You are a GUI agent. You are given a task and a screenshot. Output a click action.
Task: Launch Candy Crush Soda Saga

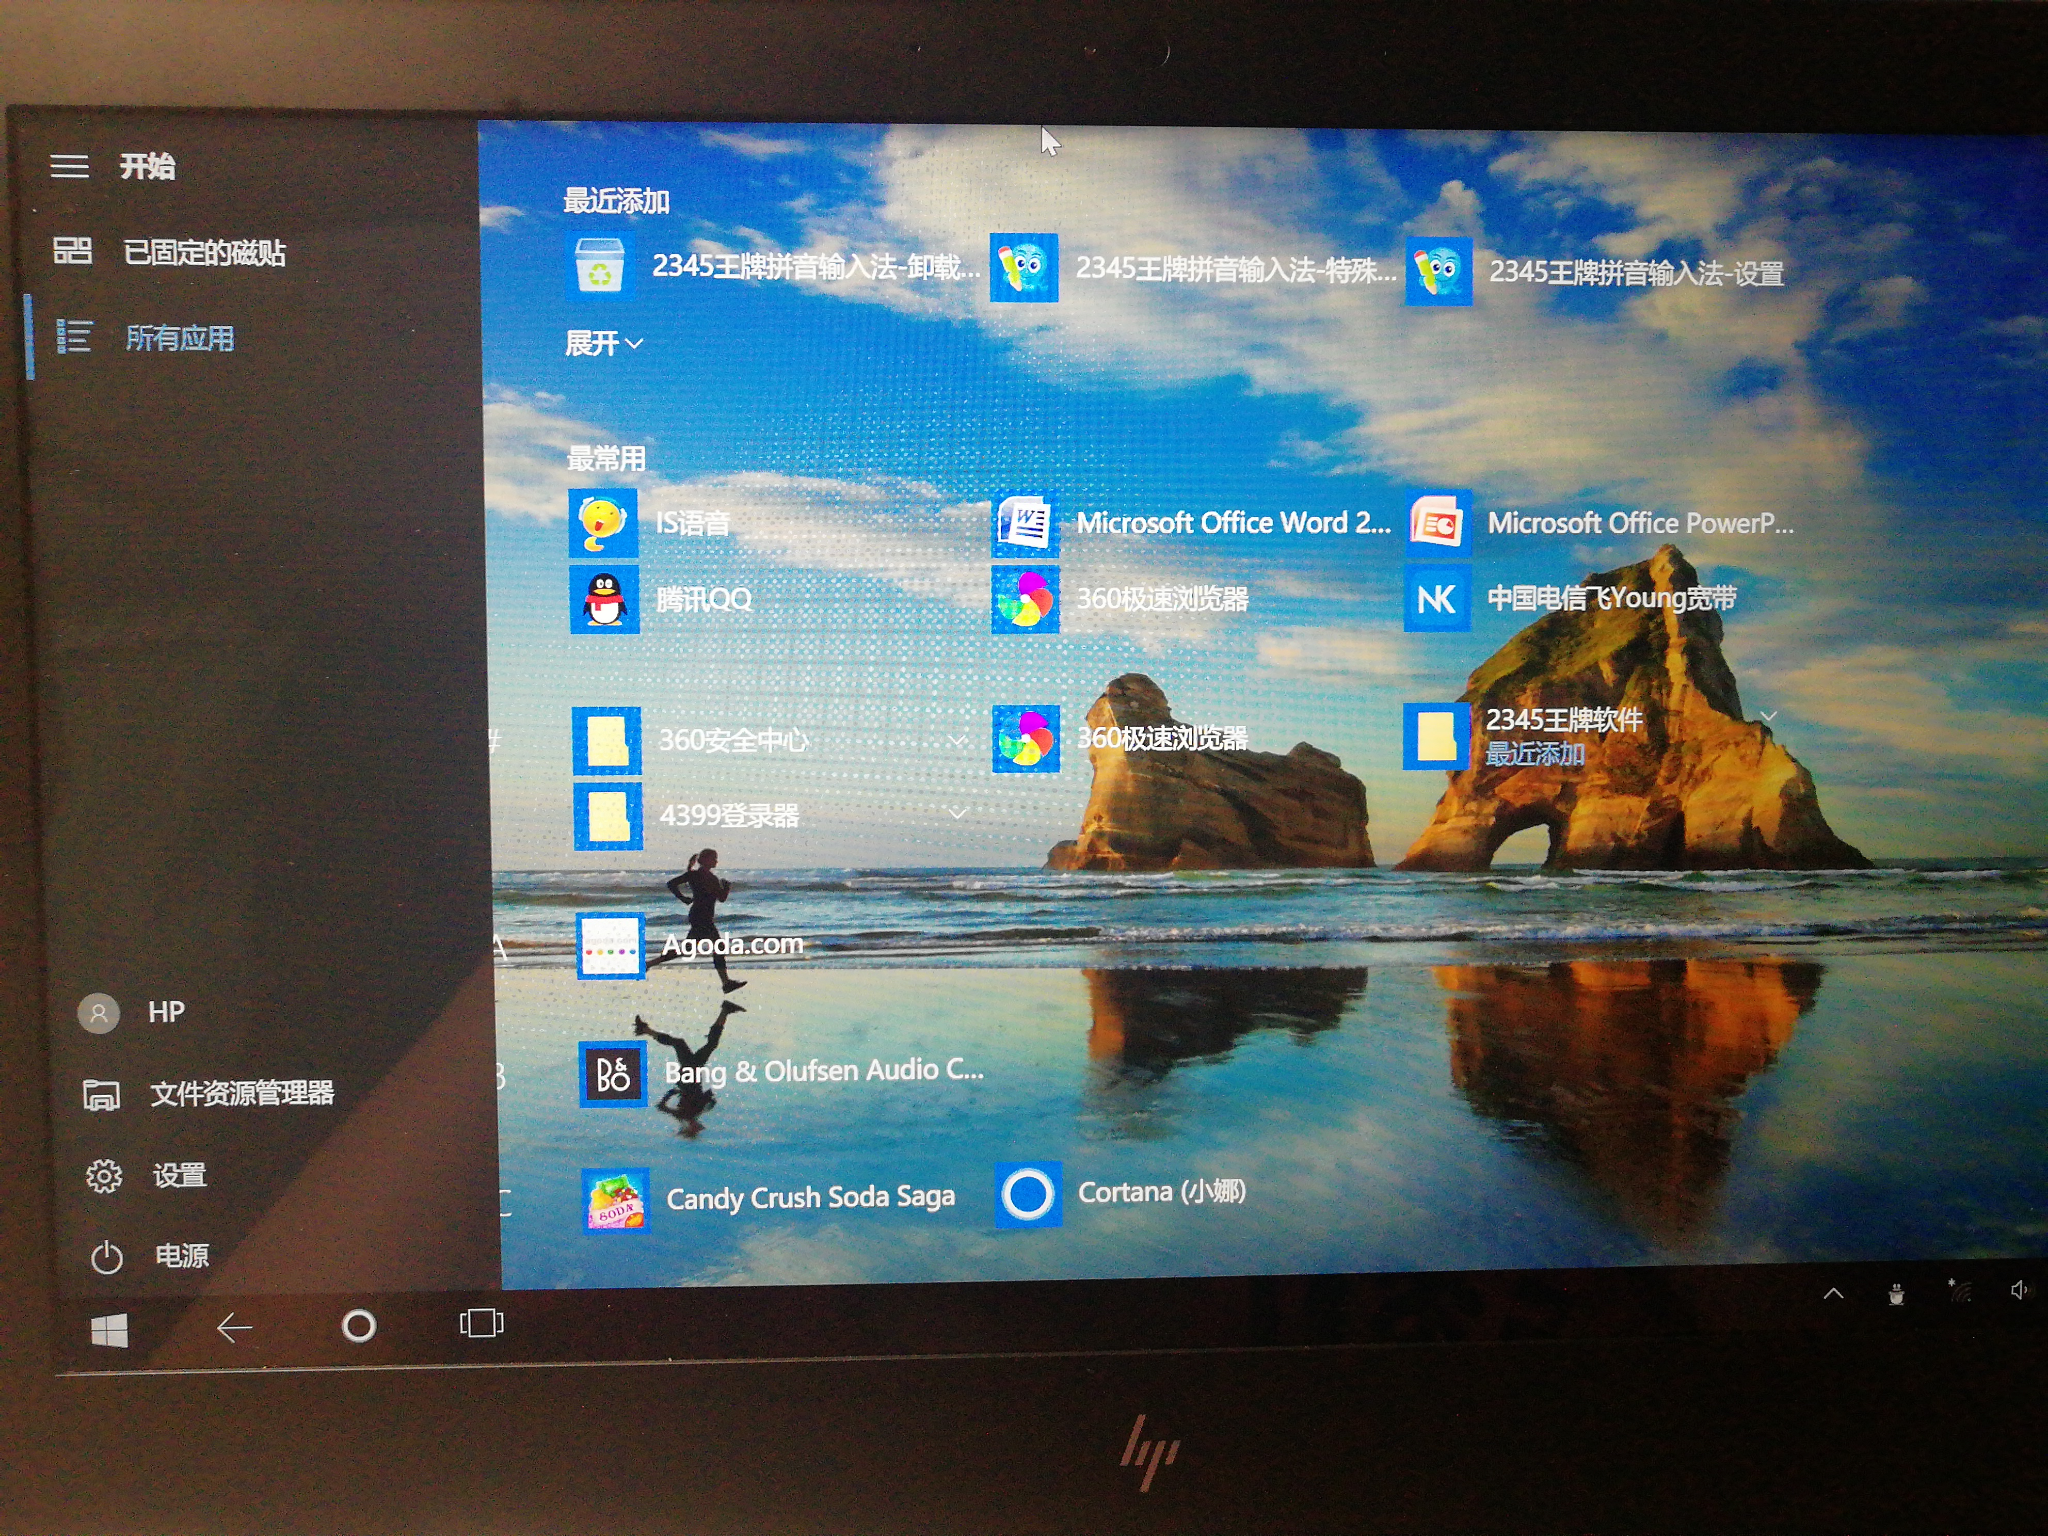pos(768,1199)
